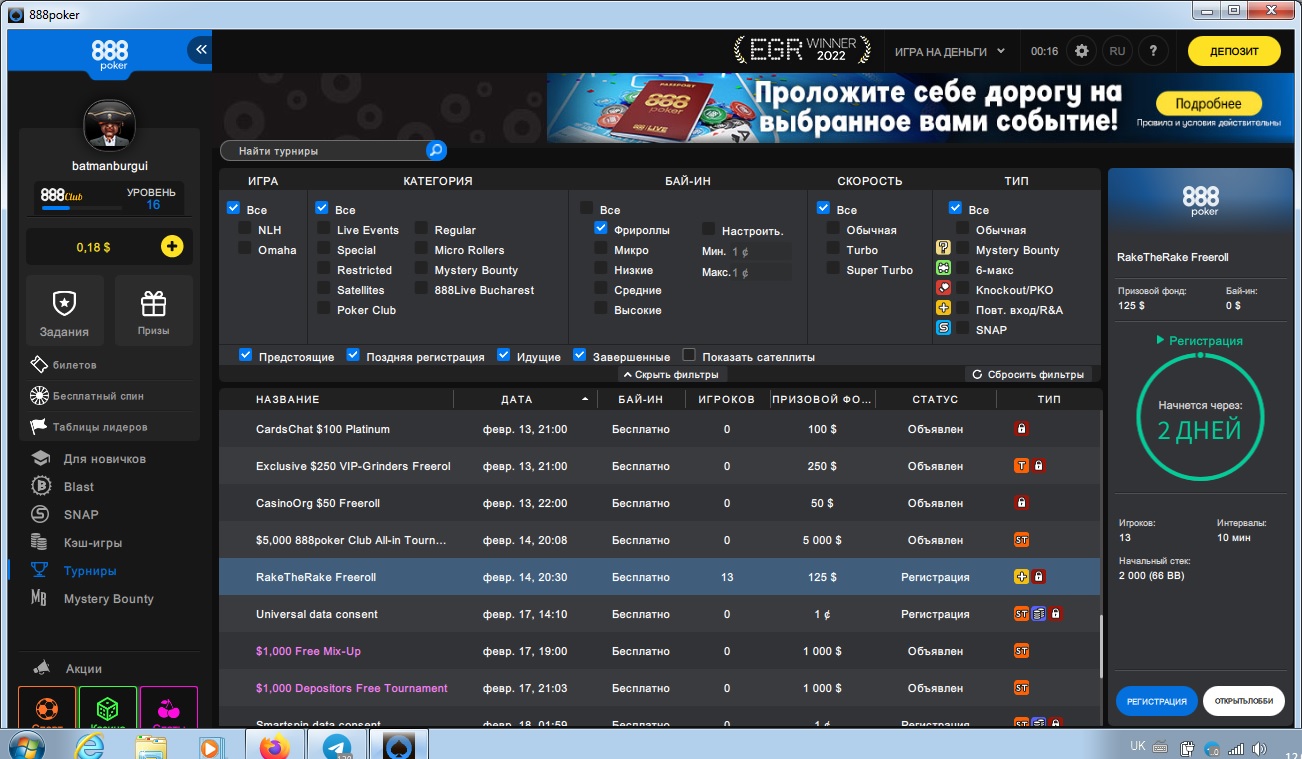Sort by ИГРОКОВ column header

pyautogui.click(x=726, y=399)
